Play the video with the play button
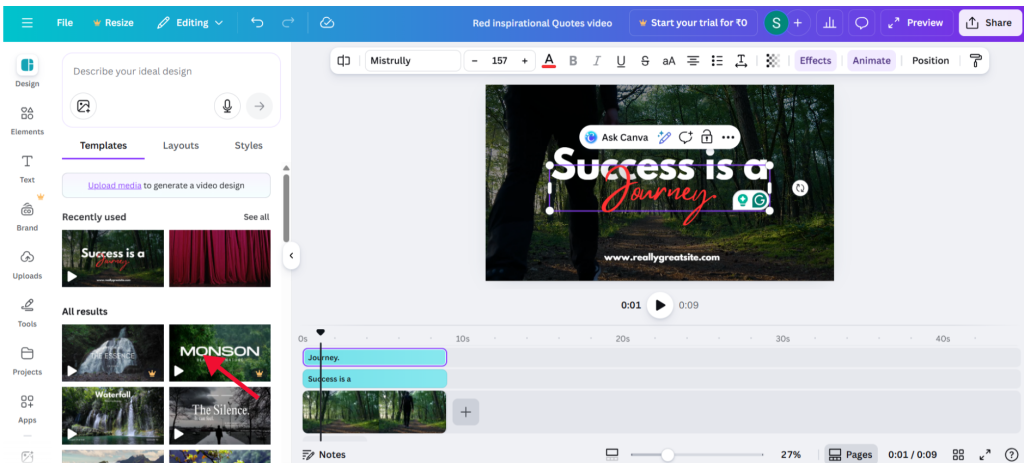Screen dimensions: 1024x463 point(660,305)
